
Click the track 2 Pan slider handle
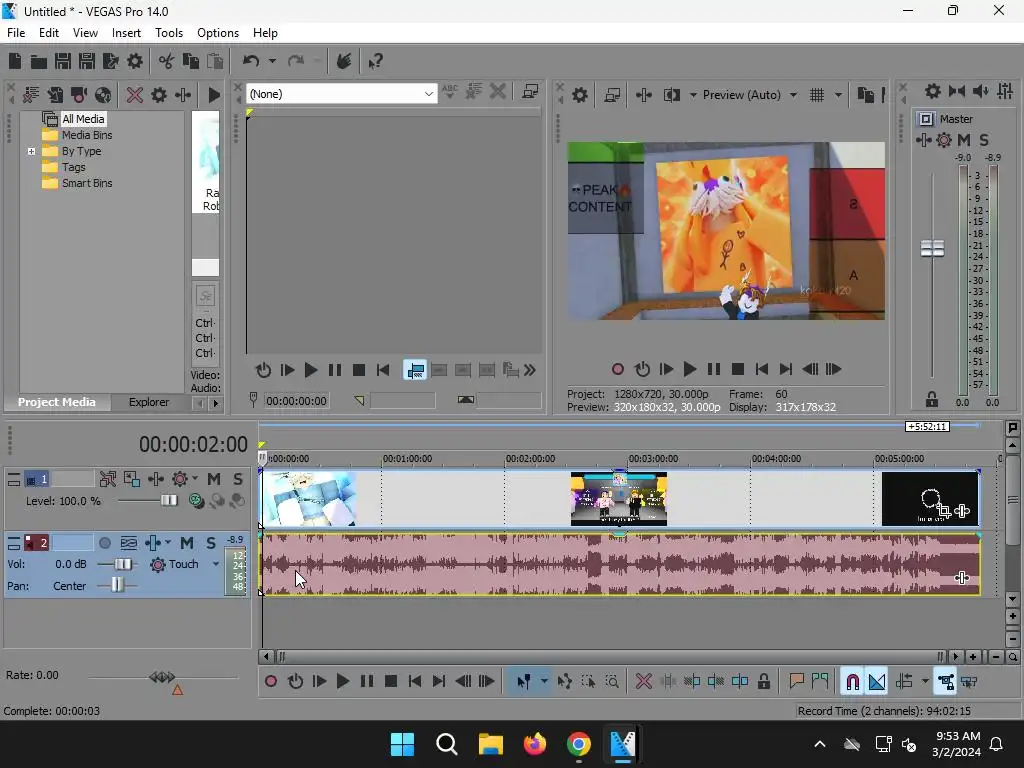click(117, 585)
